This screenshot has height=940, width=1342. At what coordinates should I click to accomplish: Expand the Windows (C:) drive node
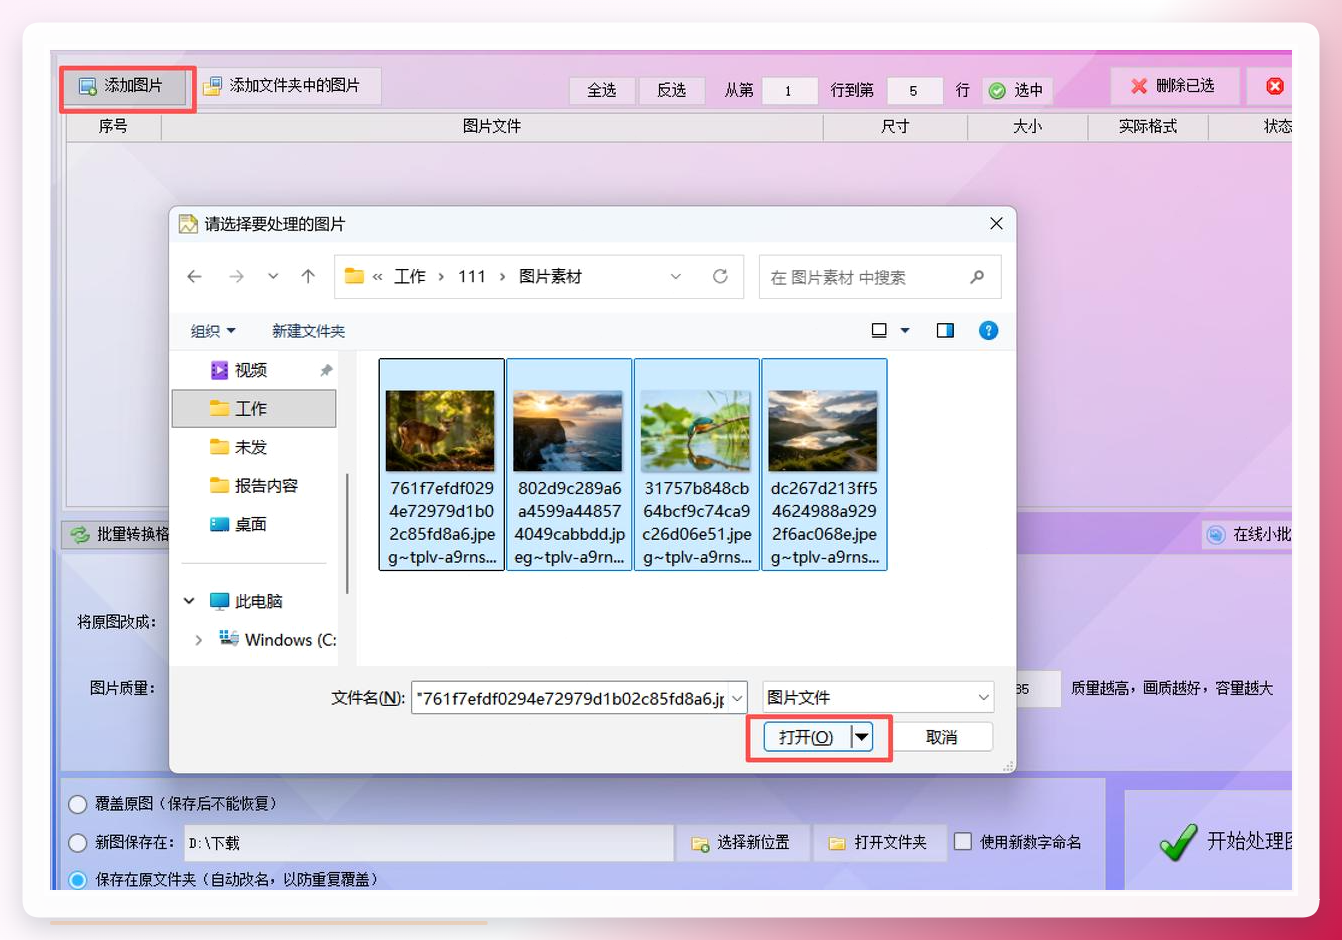(x=199, y=640)
